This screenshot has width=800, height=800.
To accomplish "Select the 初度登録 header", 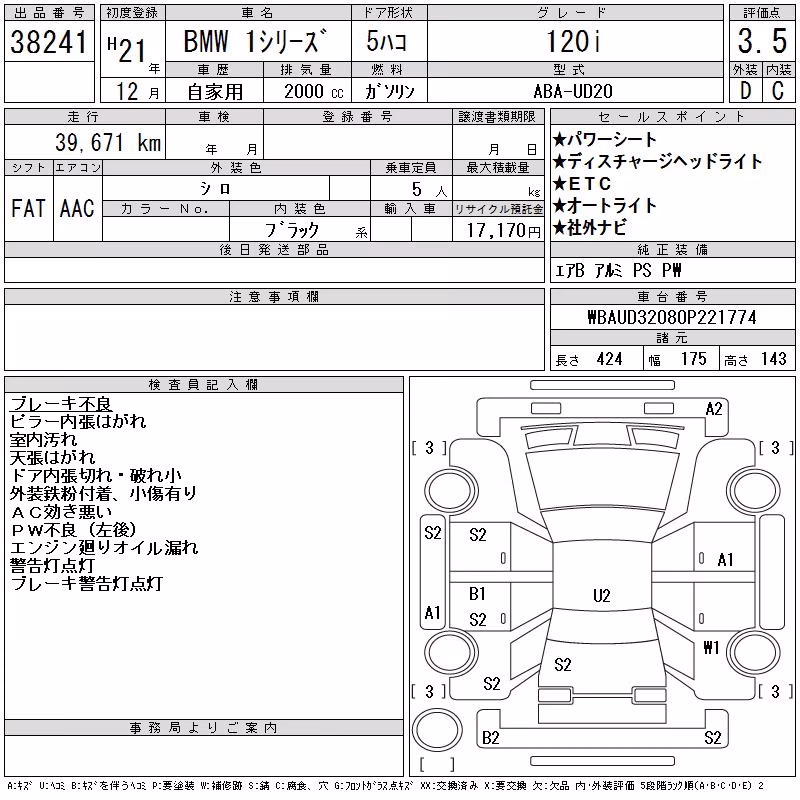I will pos(132,12).
